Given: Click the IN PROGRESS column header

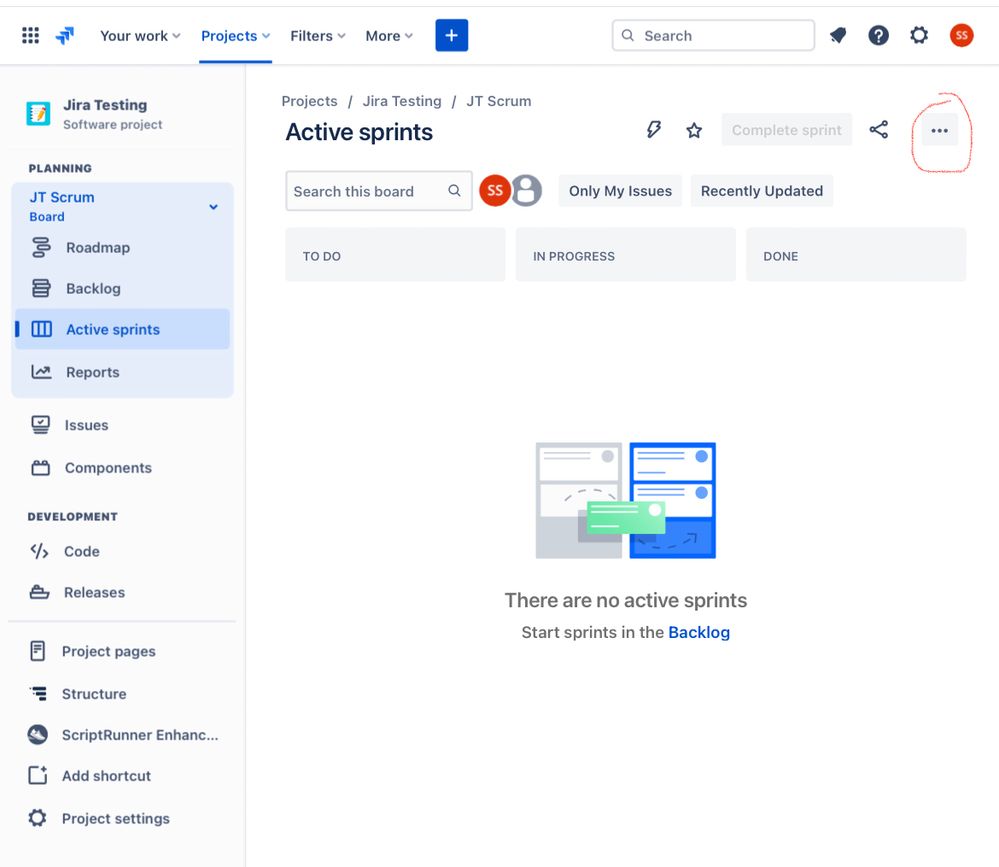Looking at the screenshot, I should pyautogui.click(x=626, y=255).
